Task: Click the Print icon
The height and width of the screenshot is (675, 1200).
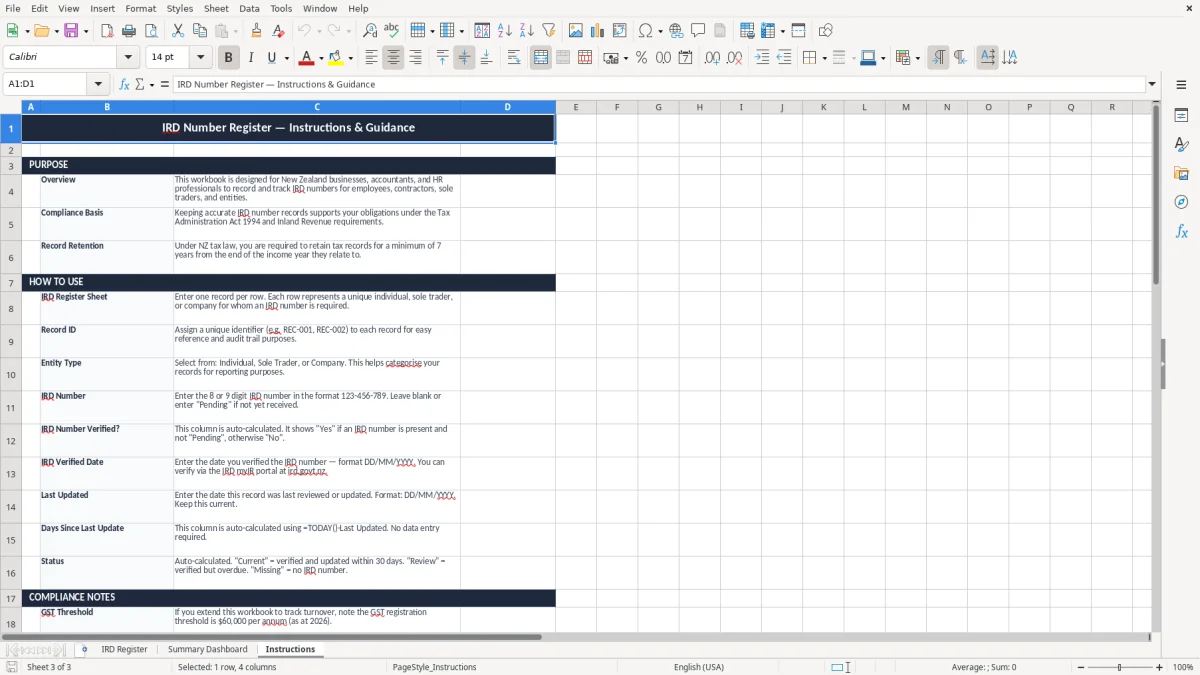Action: tap(128, 31)
